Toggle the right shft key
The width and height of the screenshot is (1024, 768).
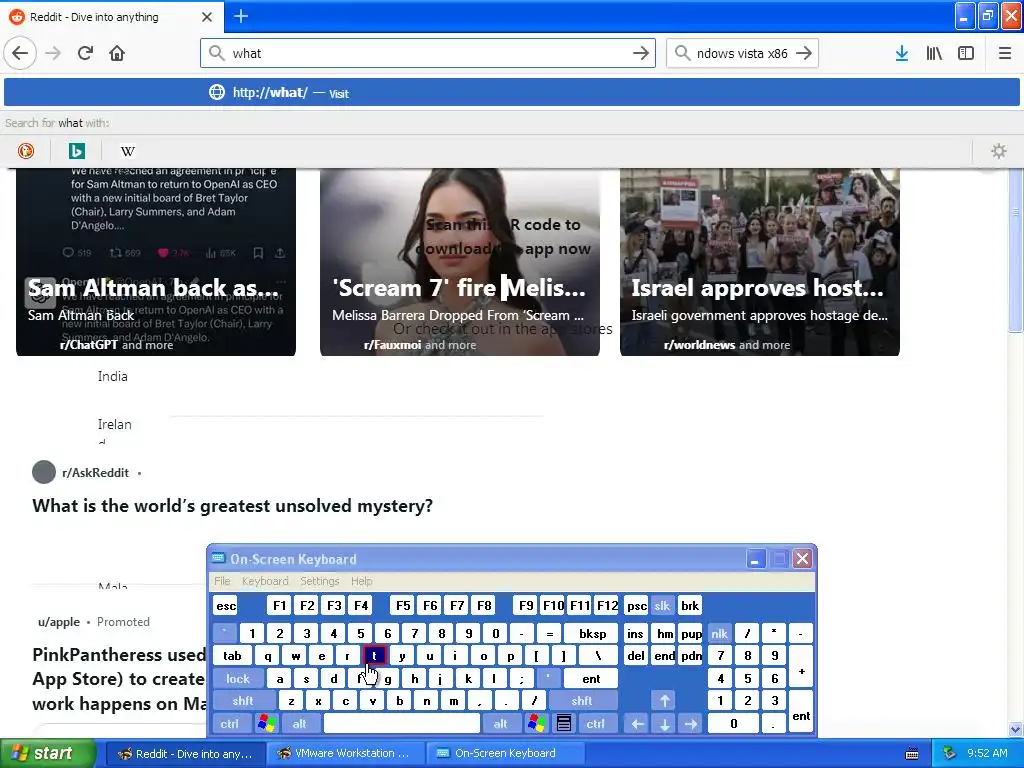click(582, 701)
